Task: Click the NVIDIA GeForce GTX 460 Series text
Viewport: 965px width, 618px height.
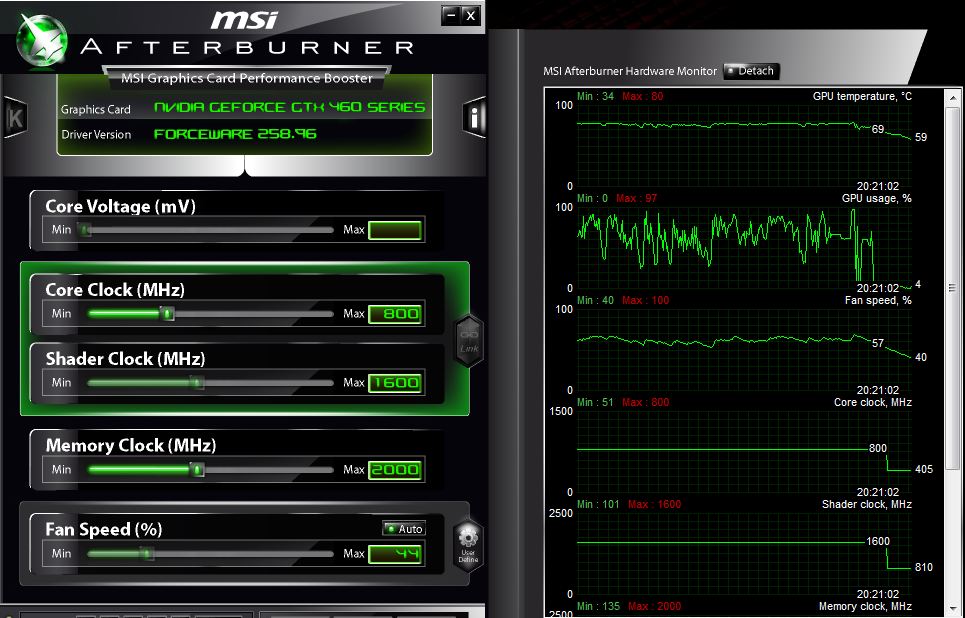Action: click(289, 107)
